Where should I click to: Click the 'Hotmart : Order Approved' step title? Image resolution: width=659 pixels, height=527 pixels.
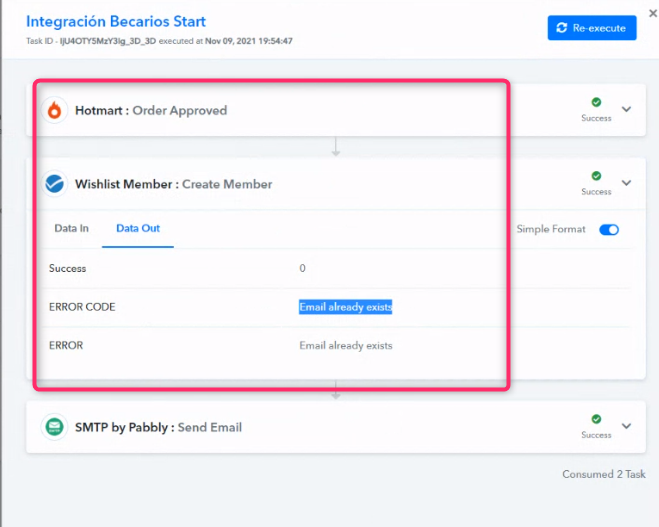(151, 111)
